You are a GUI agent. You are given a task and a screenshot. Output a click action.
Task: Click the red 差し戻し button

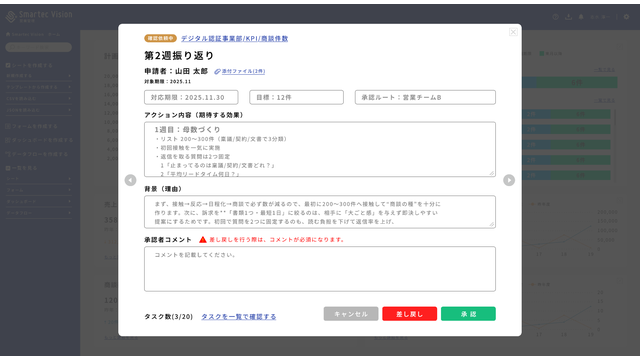pos(409,314)
